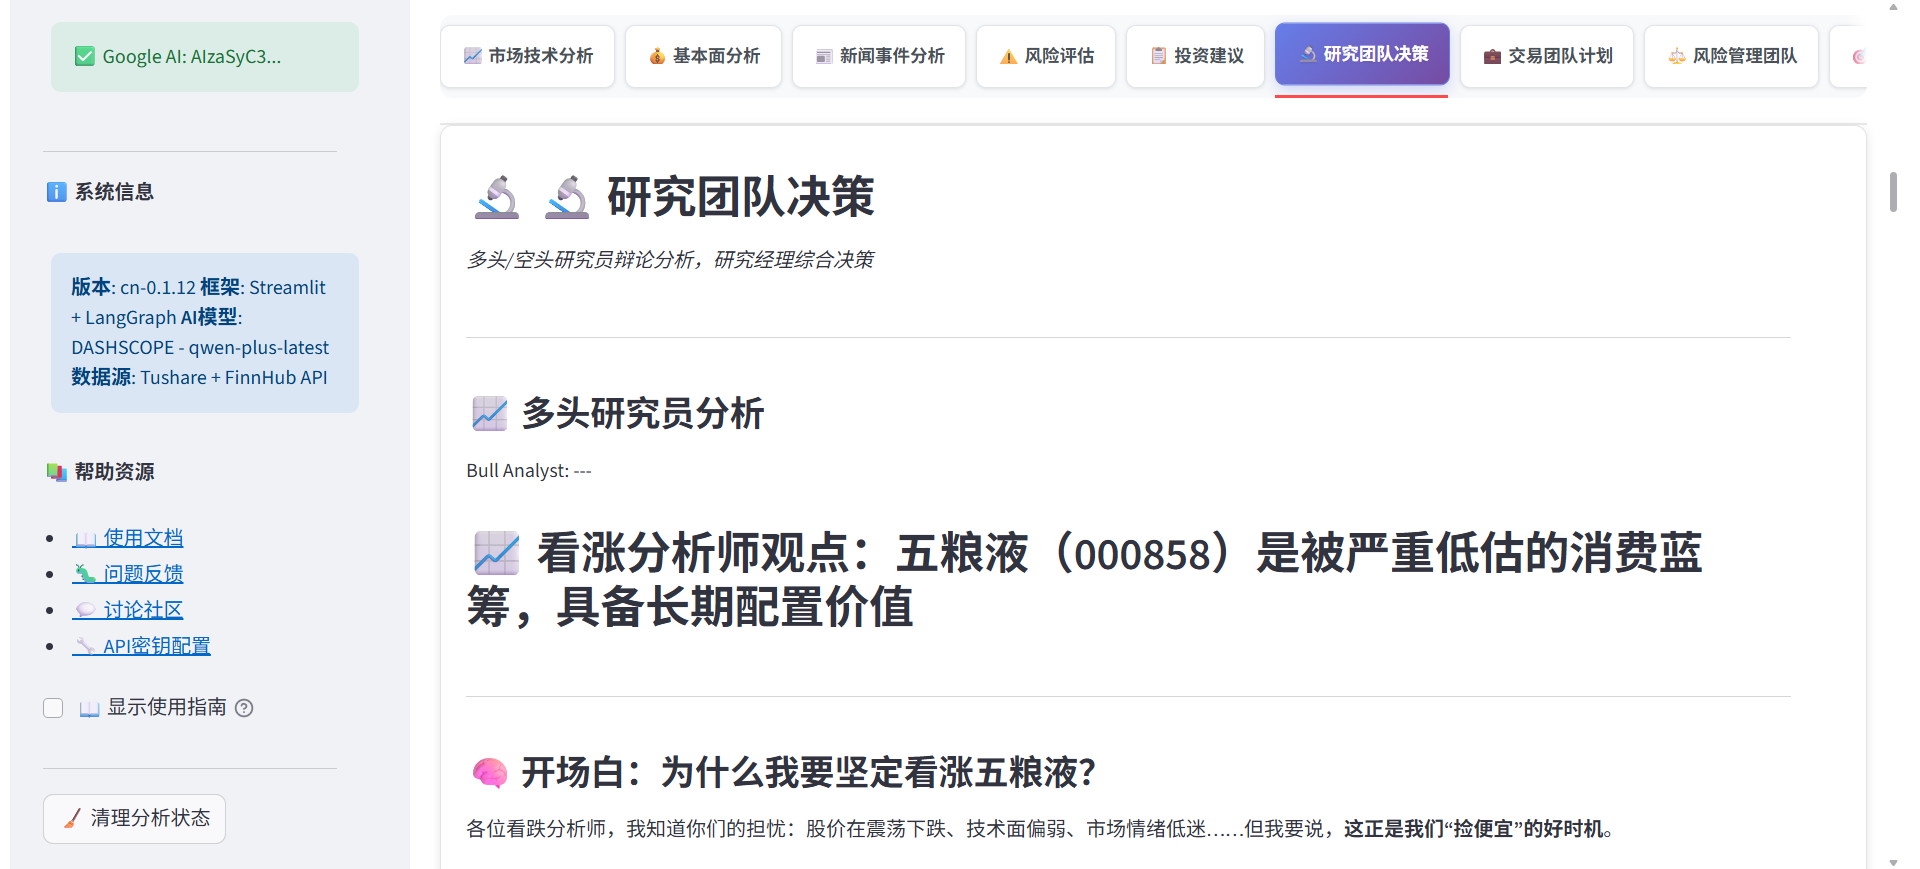This screenshot has width=1920, height=869.
Task: Click the blue info icon beside 系统信息
Action: pyautogui.click(x=56, y=192)
